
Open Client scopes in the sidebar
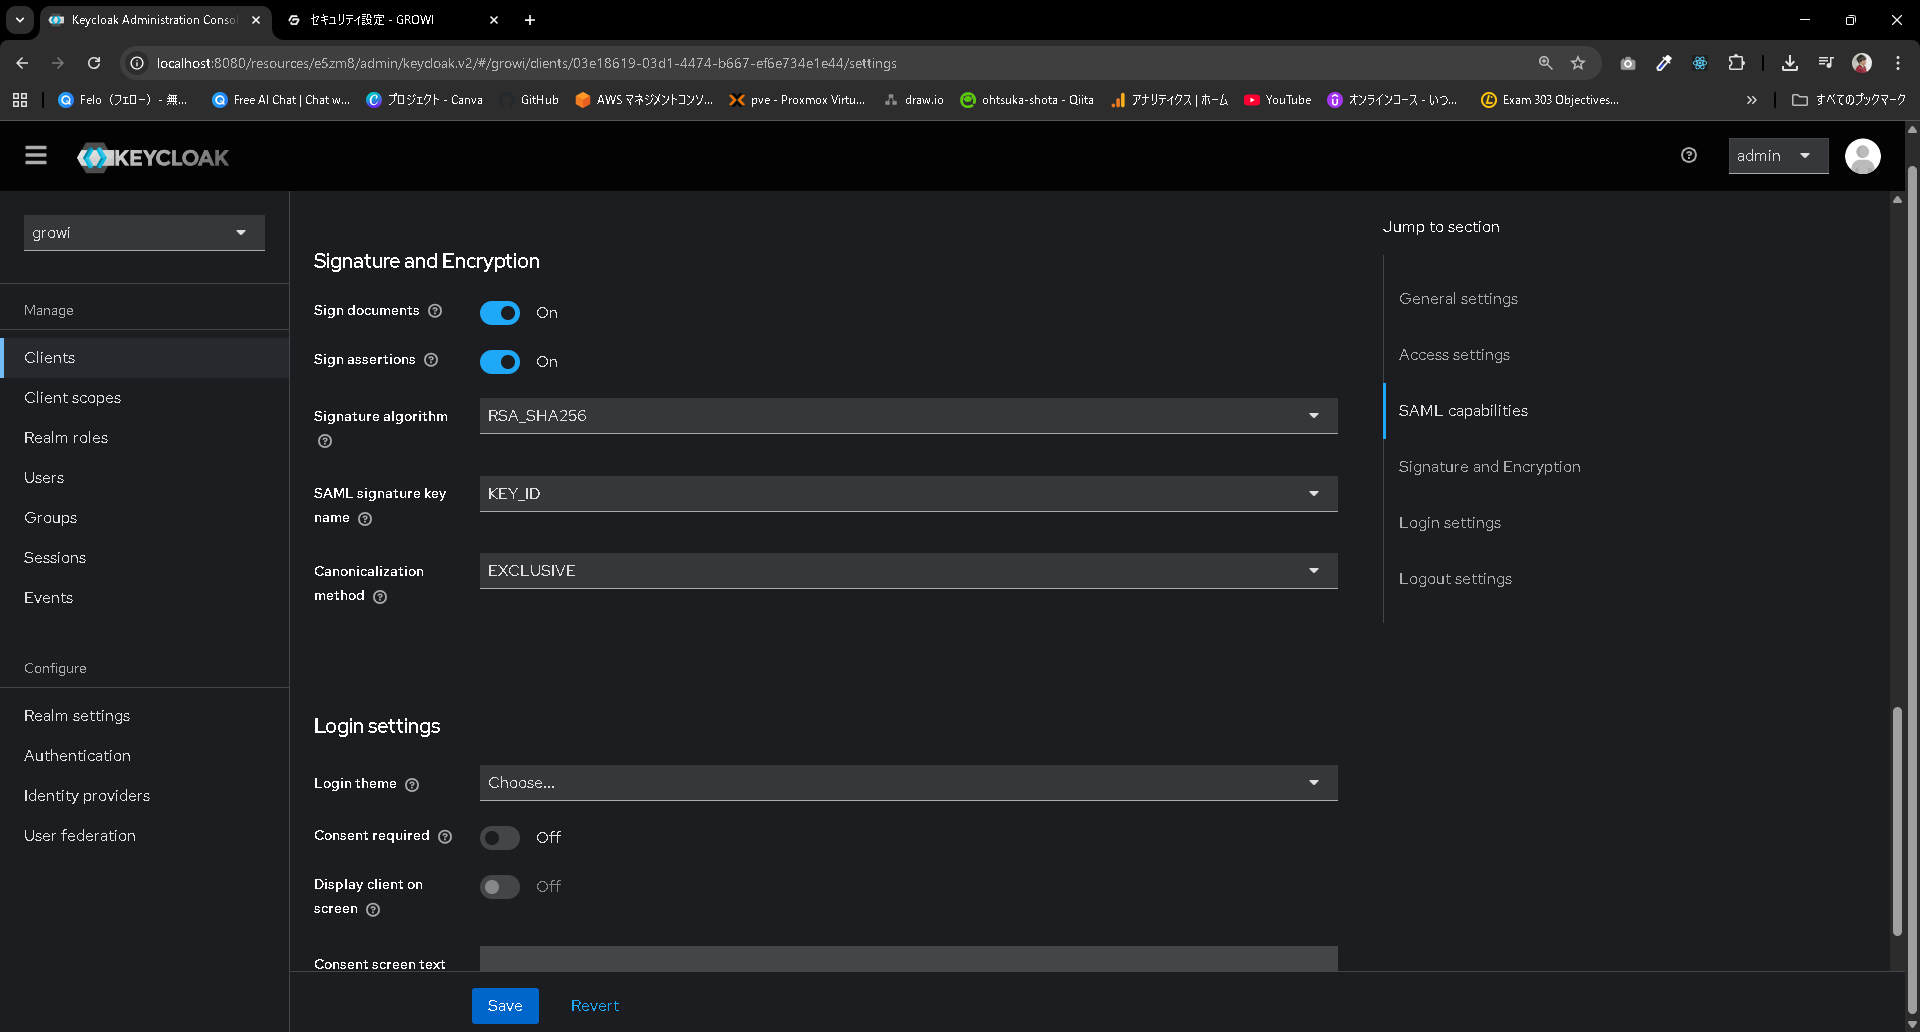[x=145, y=398]
